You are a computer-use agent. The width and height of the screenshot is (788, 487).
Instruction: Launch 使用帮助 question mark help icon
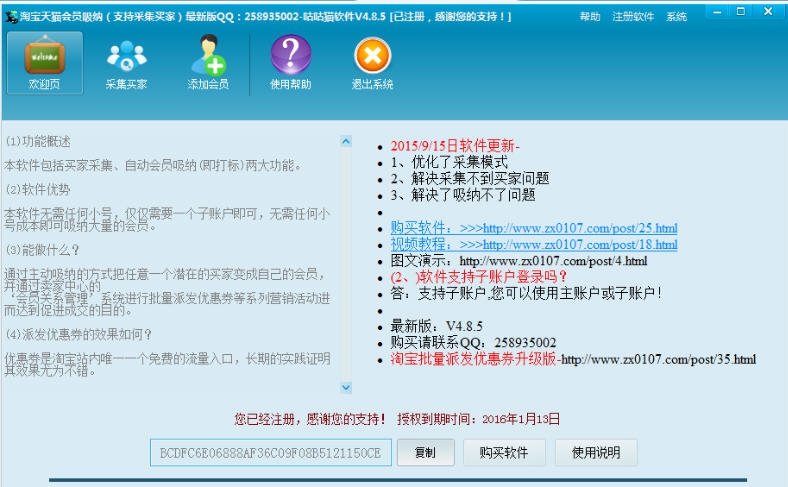290,63
